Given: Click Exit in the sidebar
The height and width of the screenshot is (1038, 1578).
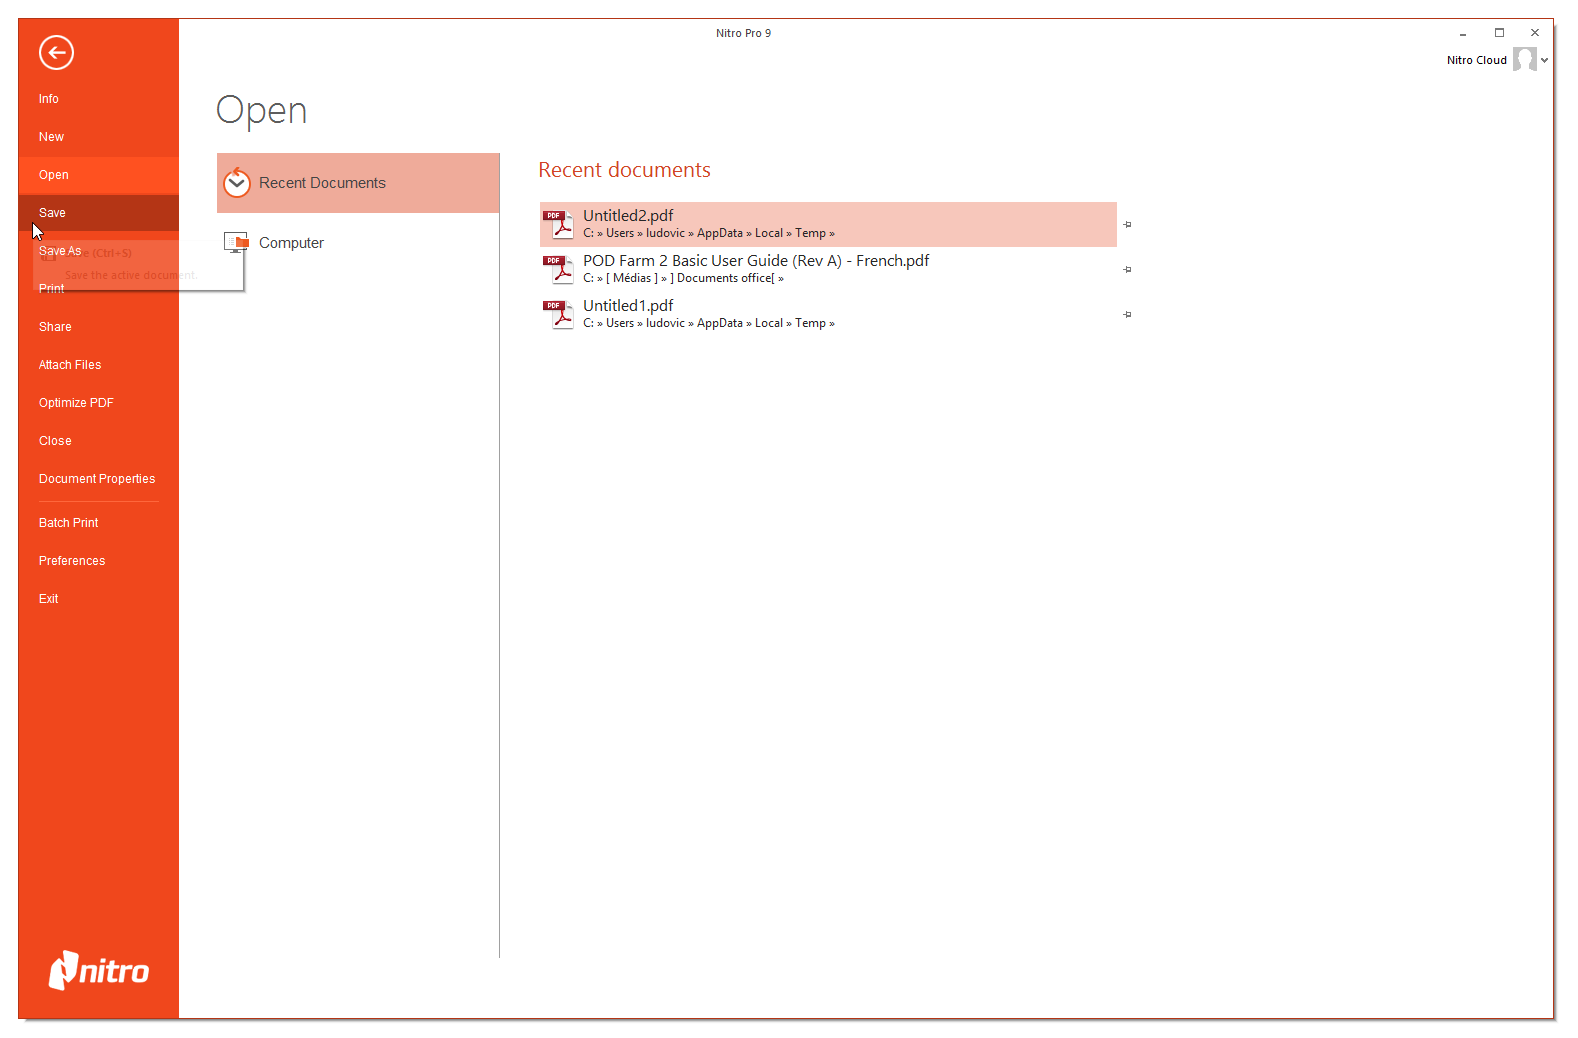Looking at the screenshot, I should click(98, 599).
